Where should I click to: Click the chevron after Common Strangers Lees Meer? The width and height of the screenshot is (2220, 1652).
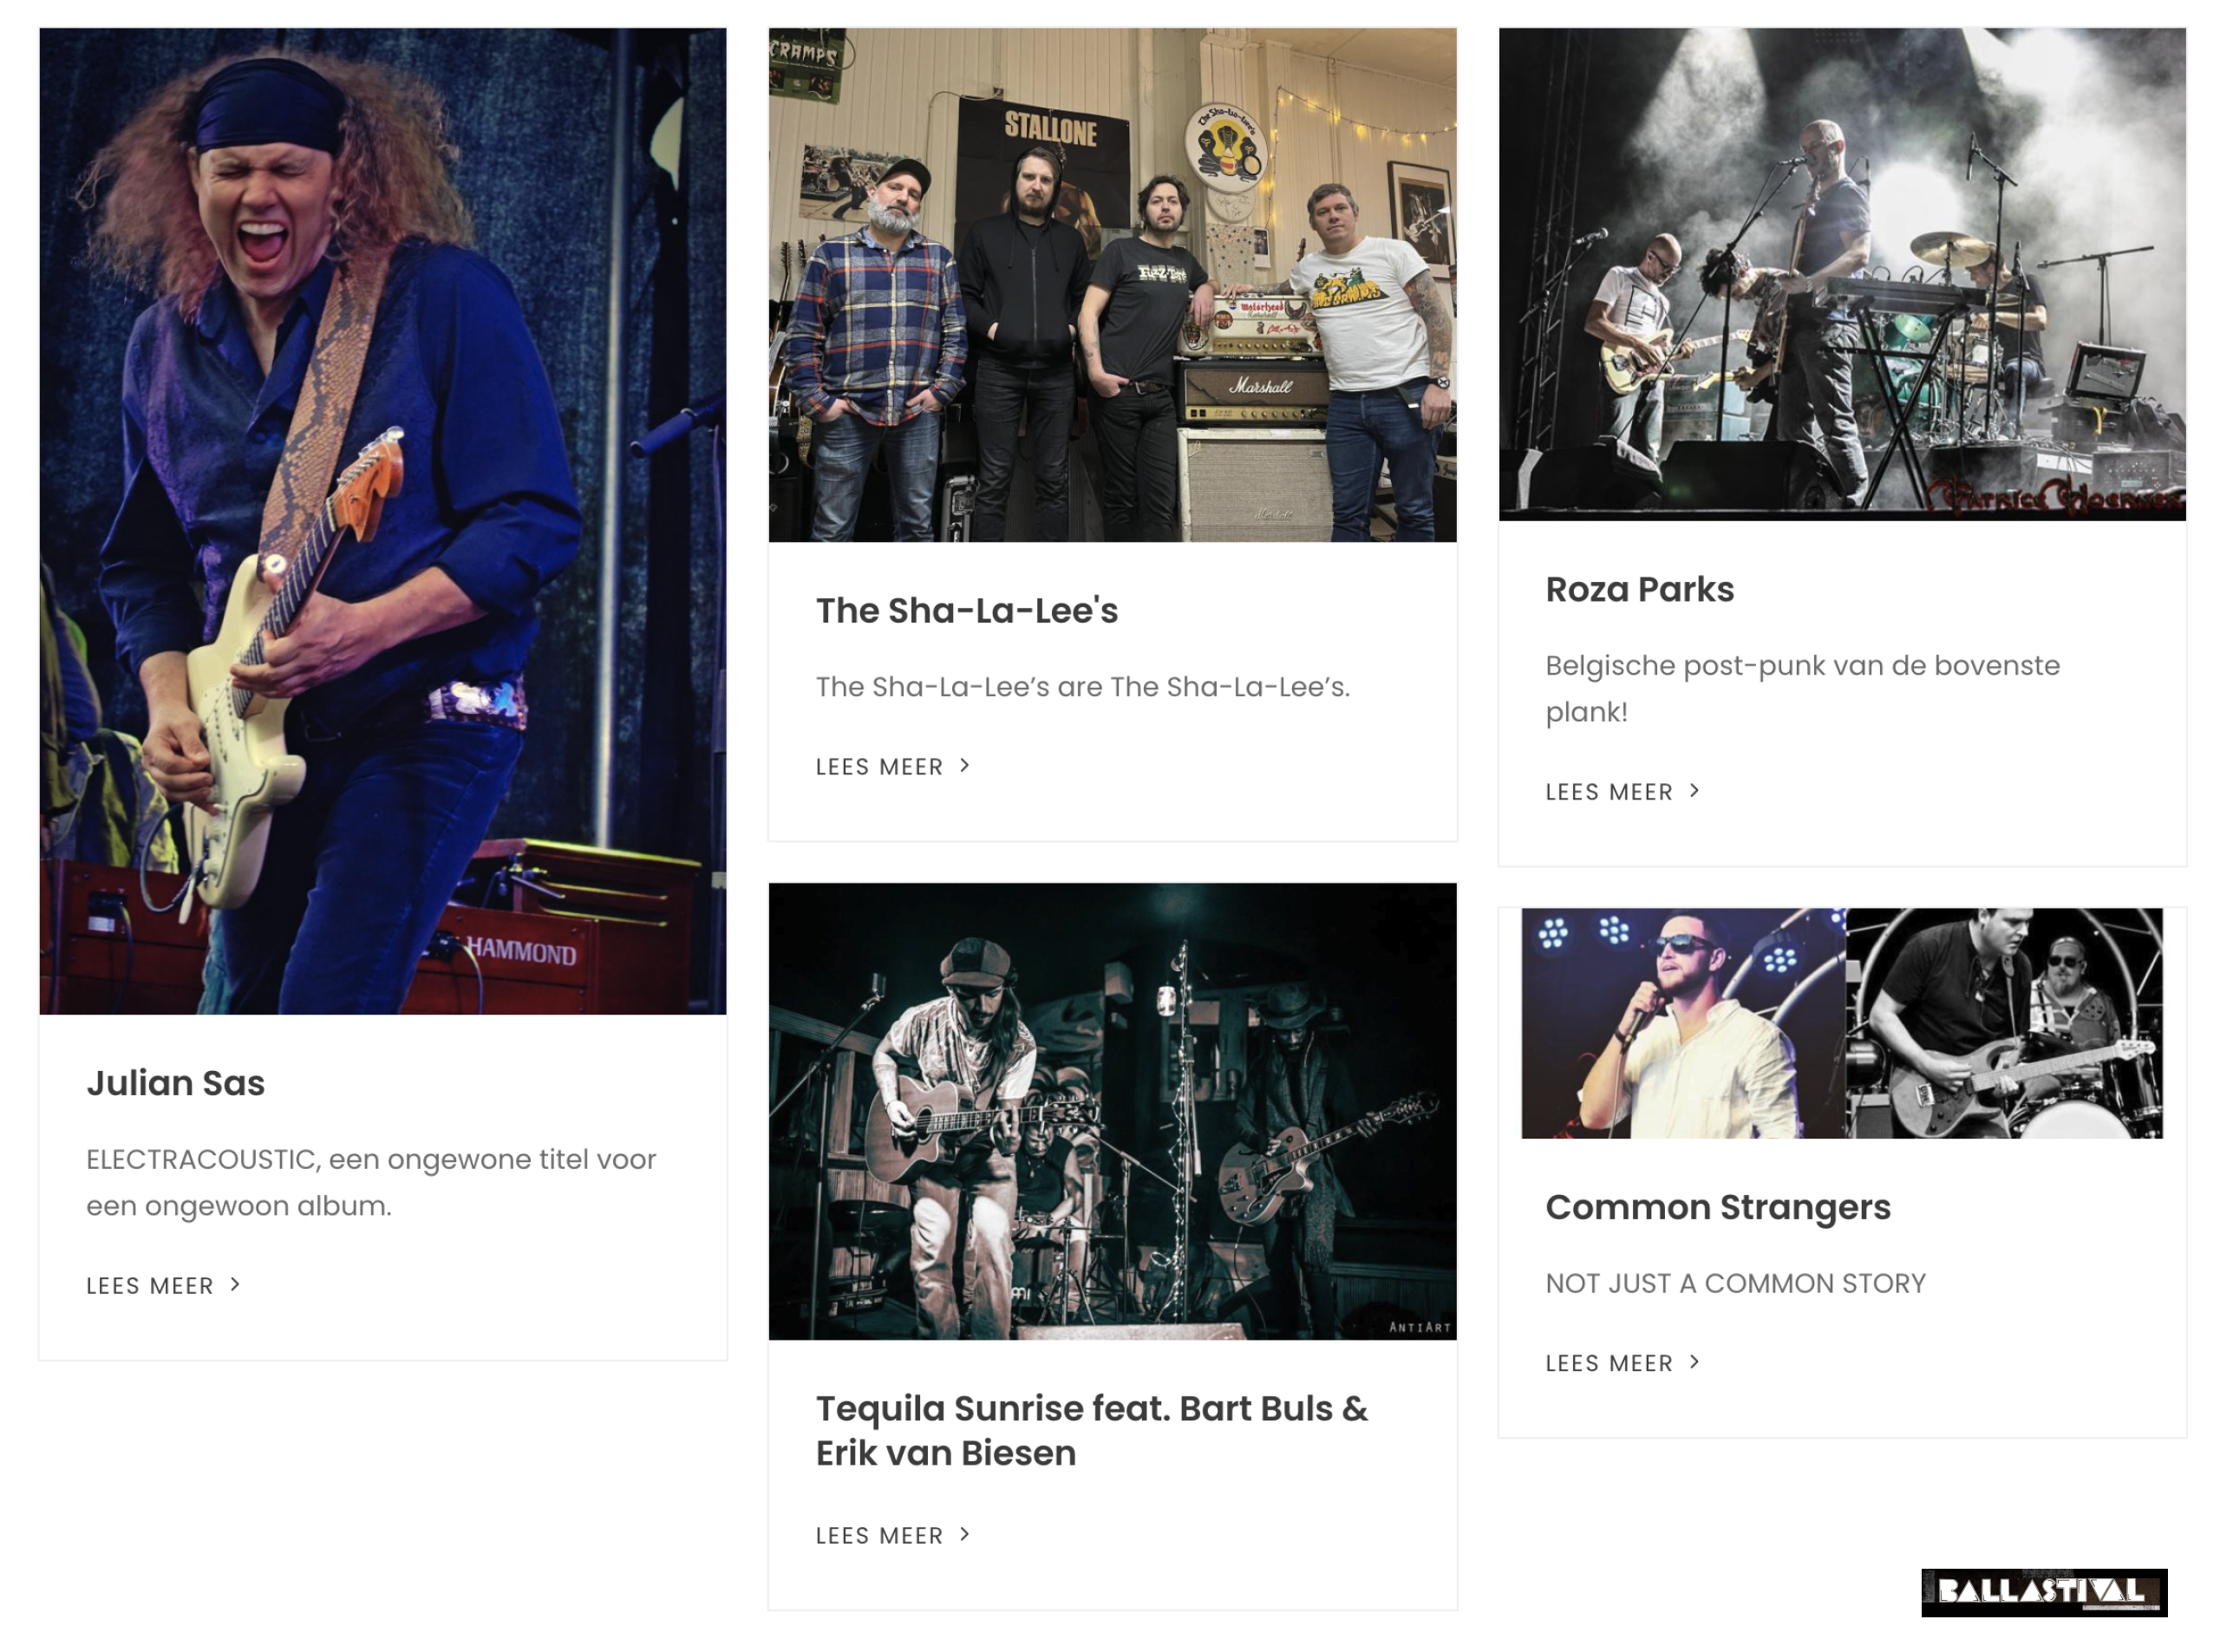tap(1694, 1362)
